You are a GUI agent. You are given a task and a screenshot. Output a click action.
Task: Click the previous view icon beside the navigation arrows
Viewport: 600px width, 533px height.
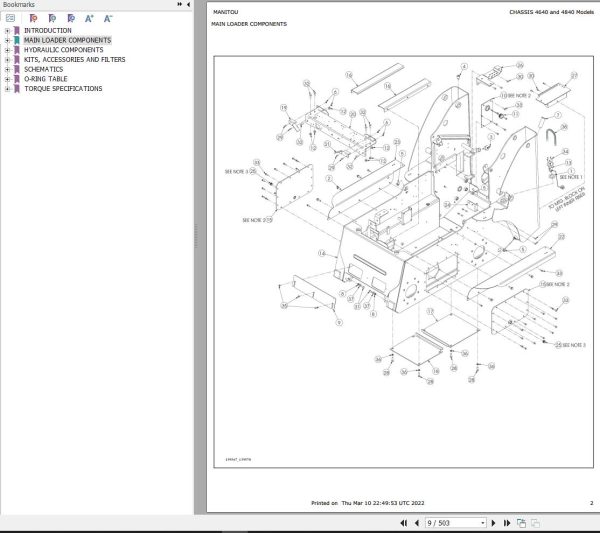click(521, 523)
